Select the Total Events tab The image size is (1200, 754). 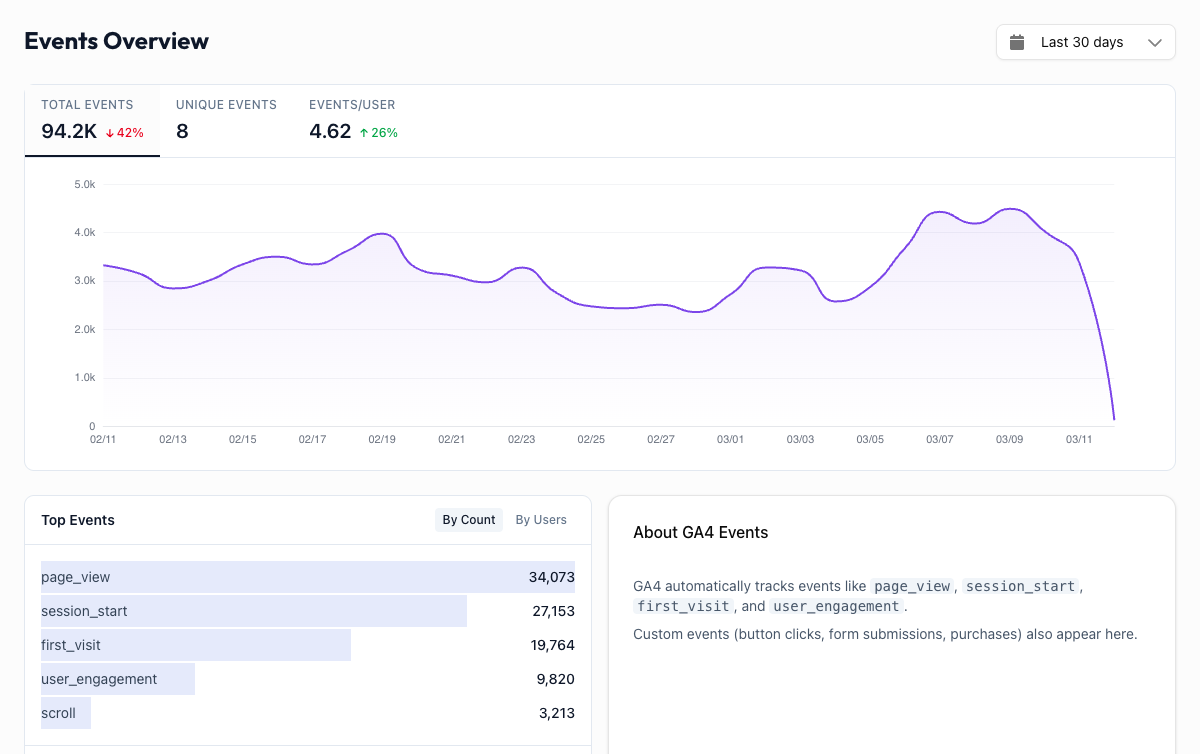(92, 120)
